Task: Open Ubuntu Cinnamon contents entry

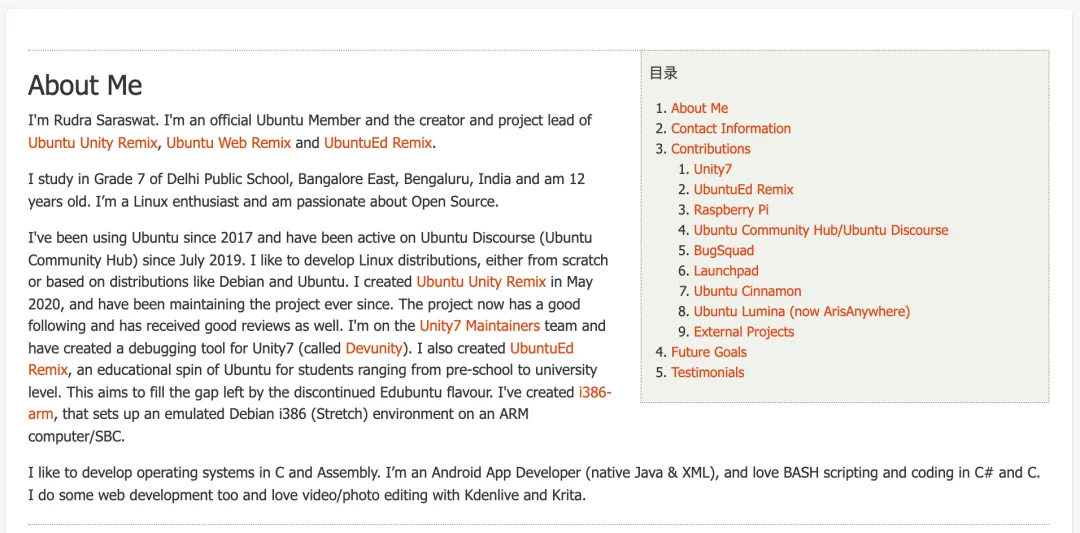Action: pyautogui.click(x=747, y=291)
